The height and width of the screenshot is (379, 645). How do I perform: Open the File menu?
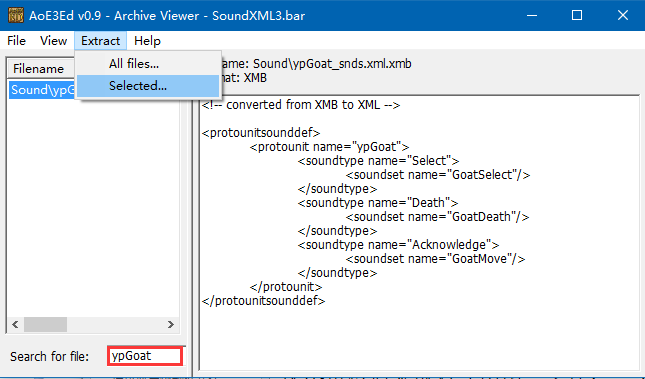[16, 41]
